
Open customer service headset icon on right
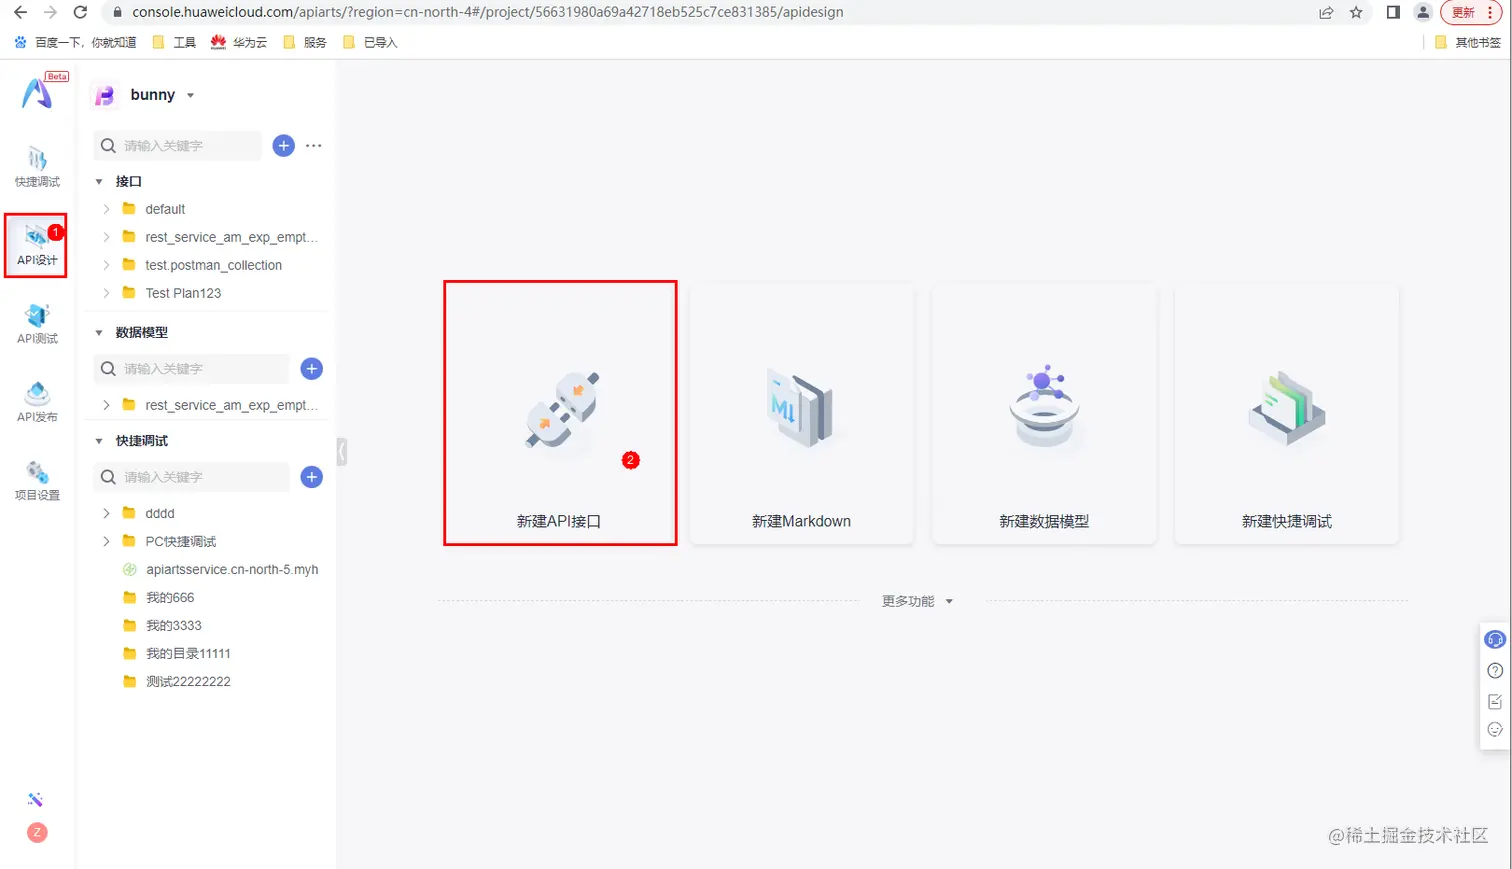1495,640
